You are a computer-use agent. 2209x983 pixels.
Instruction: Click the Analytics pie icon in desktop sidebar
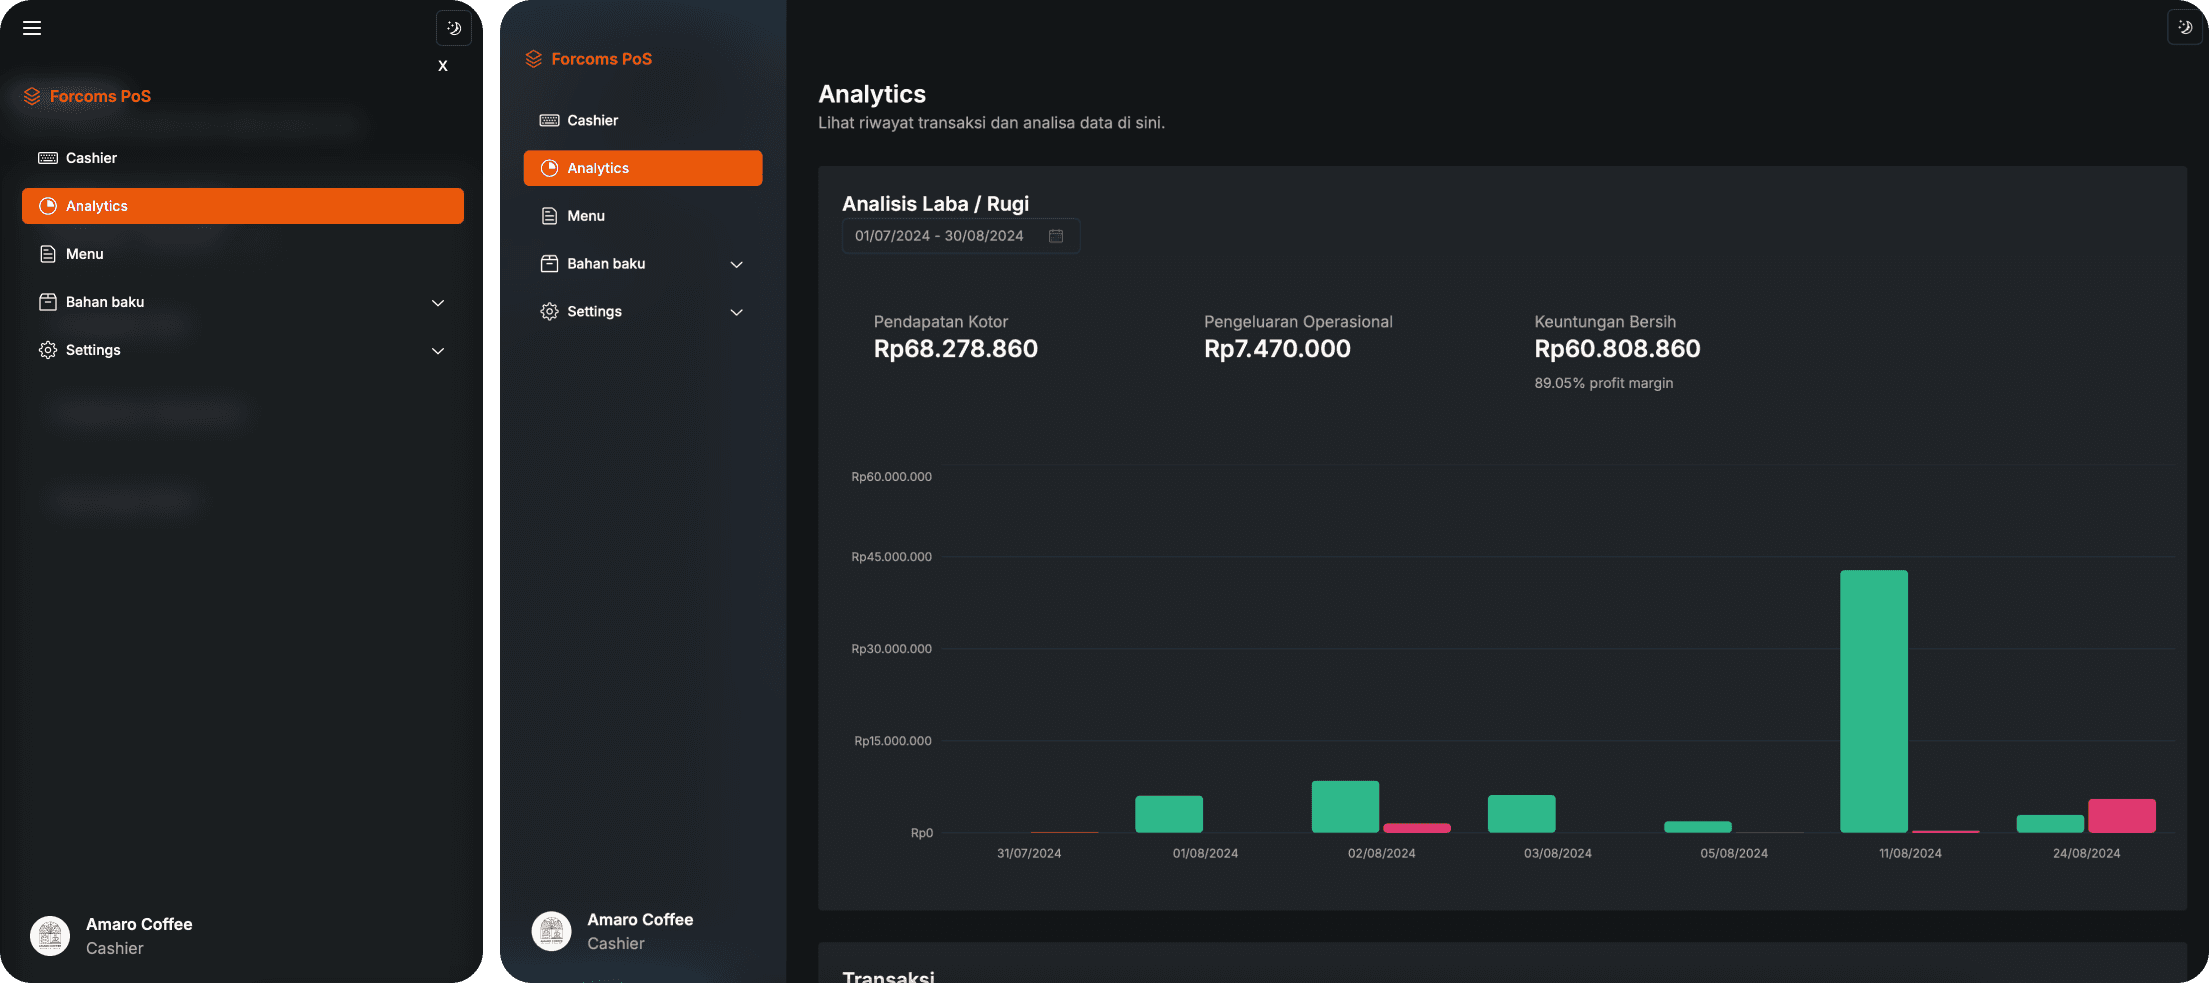click(x=549, y=168)
